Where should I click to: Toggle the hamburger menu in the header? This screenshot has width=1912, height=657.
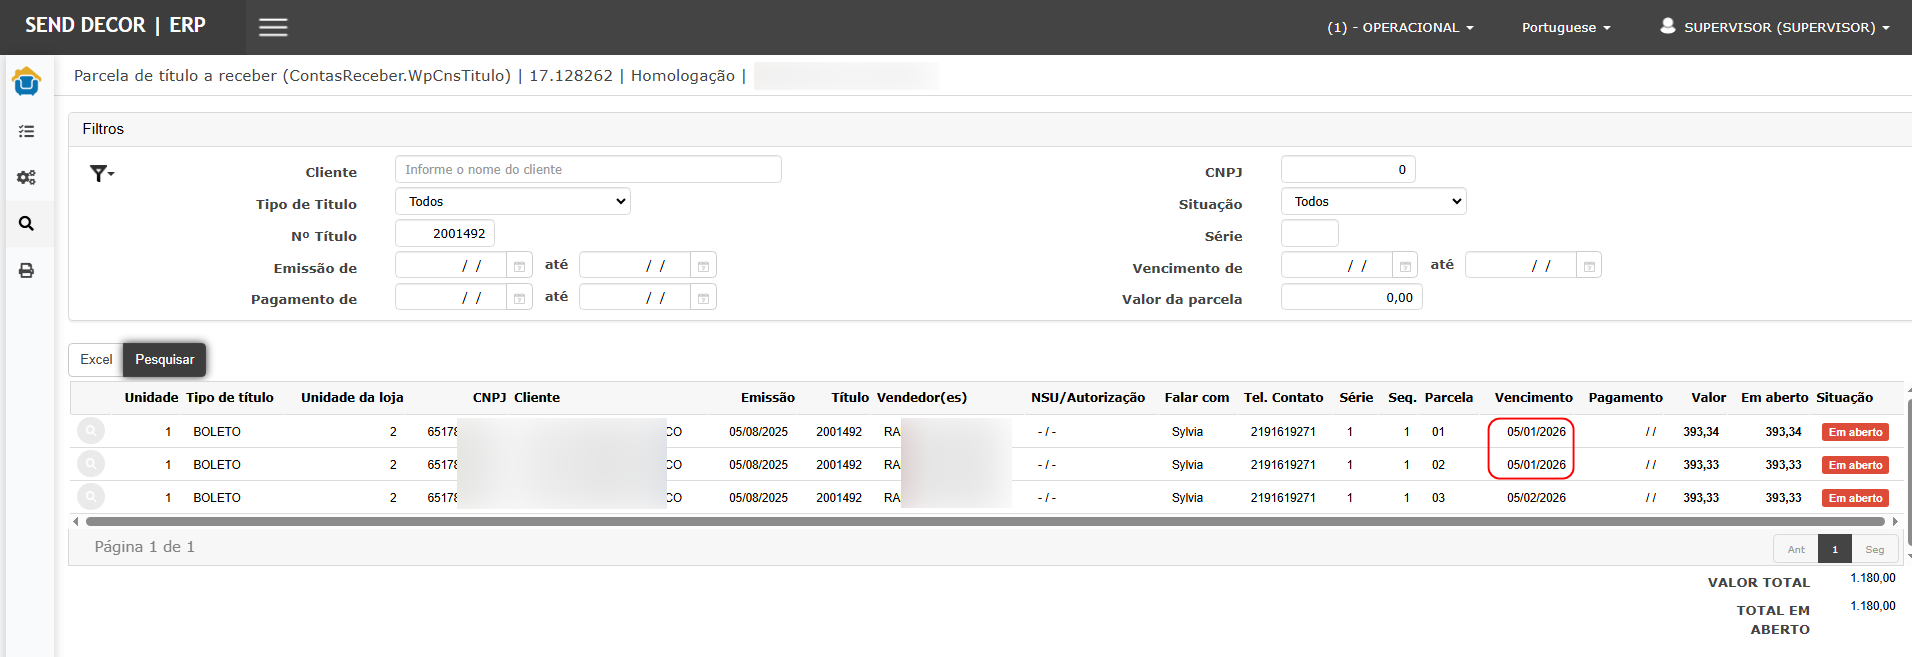pyautogui.click(x=273, y=27)
